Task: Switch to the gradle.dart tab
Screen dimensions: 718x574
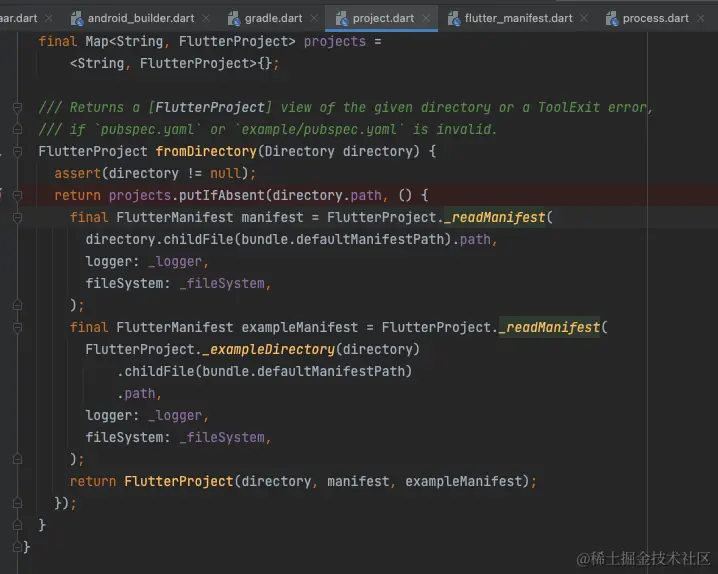Action: [273, 18]
